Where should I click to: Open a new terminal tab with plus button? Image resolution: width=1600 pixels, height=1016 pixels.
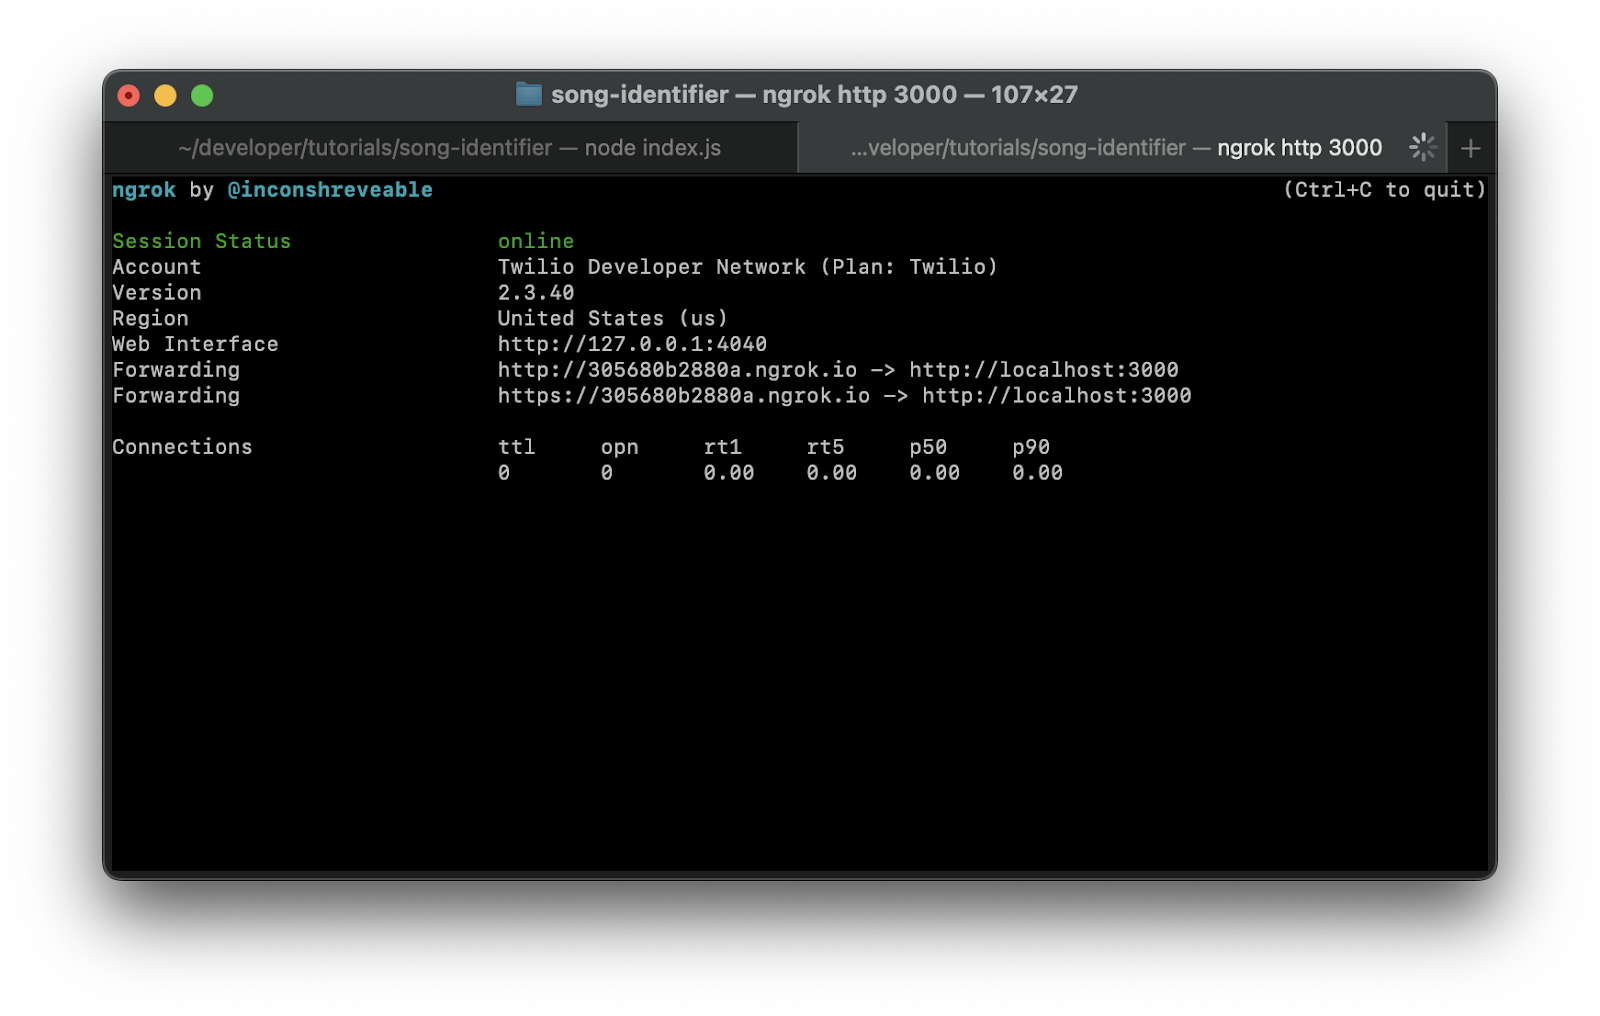pyautogui.click(x=1470, y=148)
